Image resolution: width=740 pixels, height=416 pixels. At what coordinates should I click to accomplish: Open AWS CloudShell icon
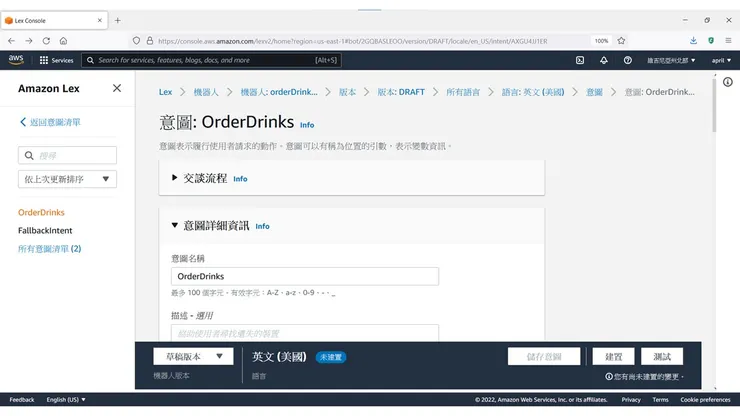[x=580, y=60]
